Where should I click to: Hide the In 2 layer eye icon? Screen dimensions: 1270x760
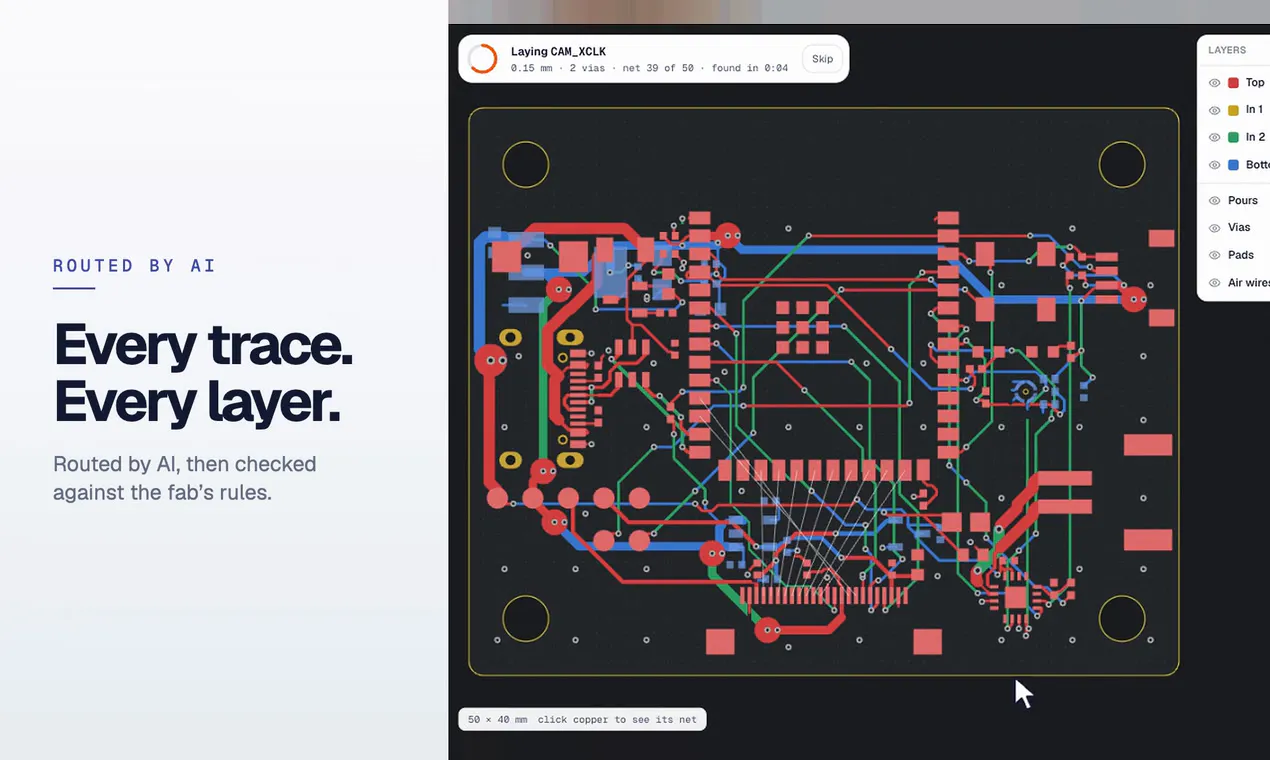coord(1214,137)
